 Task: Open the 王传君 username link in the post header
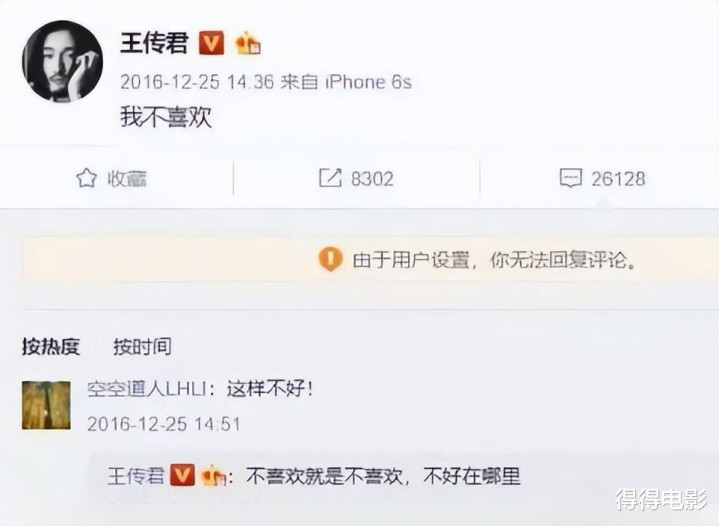(x=155, y=44)
